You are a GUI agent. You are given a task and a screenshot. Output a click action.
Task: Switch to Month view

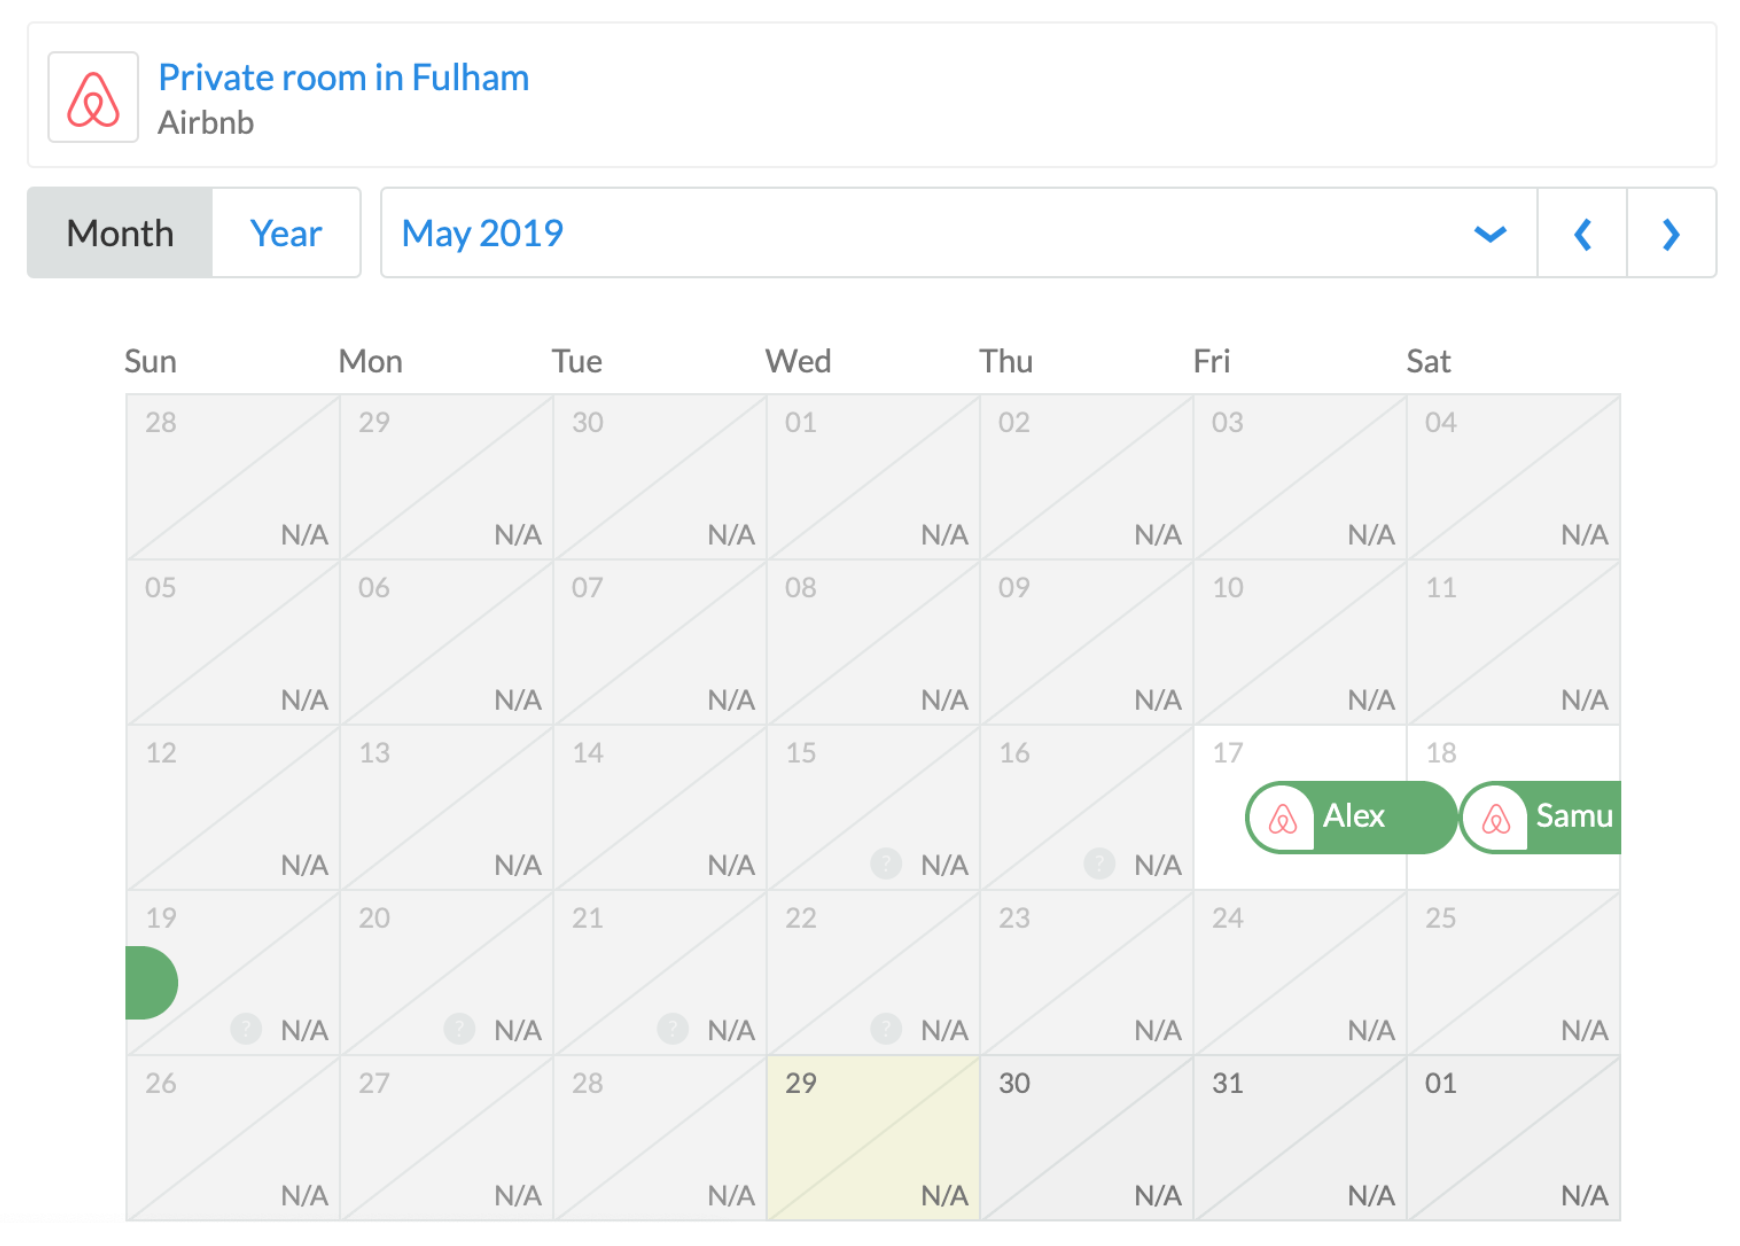(x=120, y=233)
